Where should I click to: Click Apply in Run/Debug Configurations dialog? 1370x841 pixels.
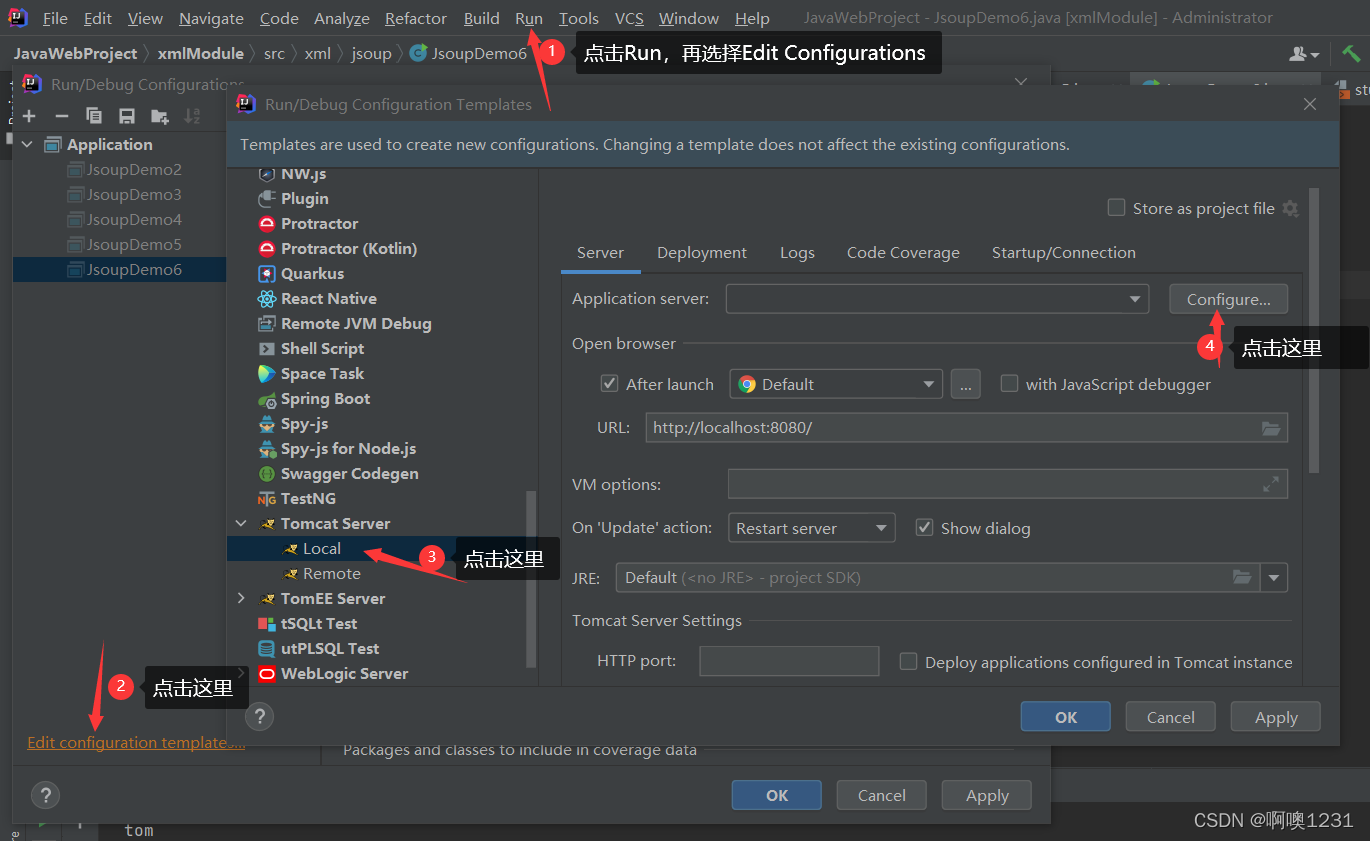[987, 795]
